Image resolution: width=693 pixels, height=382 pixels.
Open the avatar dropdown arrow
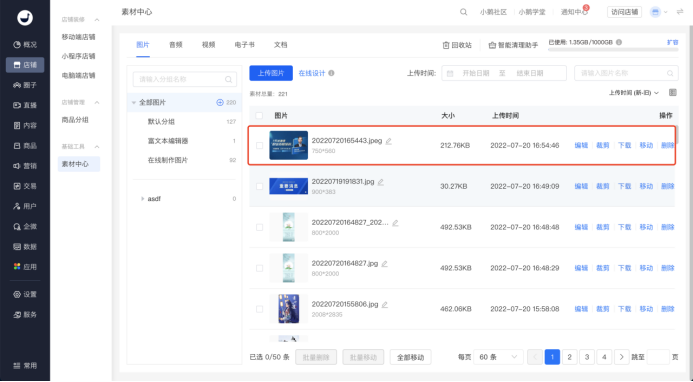(x=666, y=12)
